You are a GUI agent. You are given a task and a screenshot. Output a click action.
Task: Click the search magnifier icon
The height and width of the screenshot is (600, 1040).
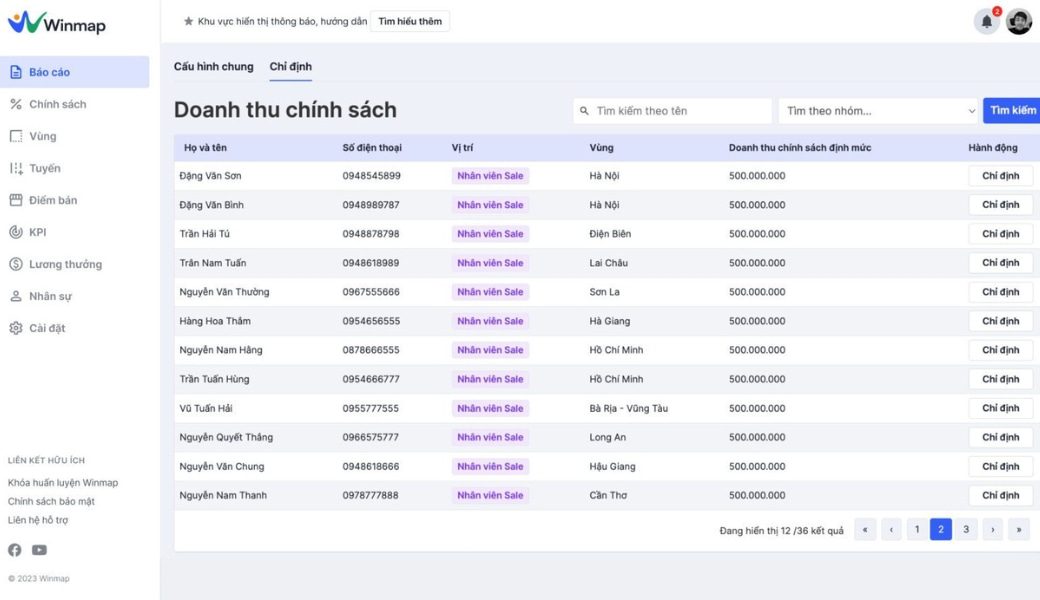coord(584,111)
